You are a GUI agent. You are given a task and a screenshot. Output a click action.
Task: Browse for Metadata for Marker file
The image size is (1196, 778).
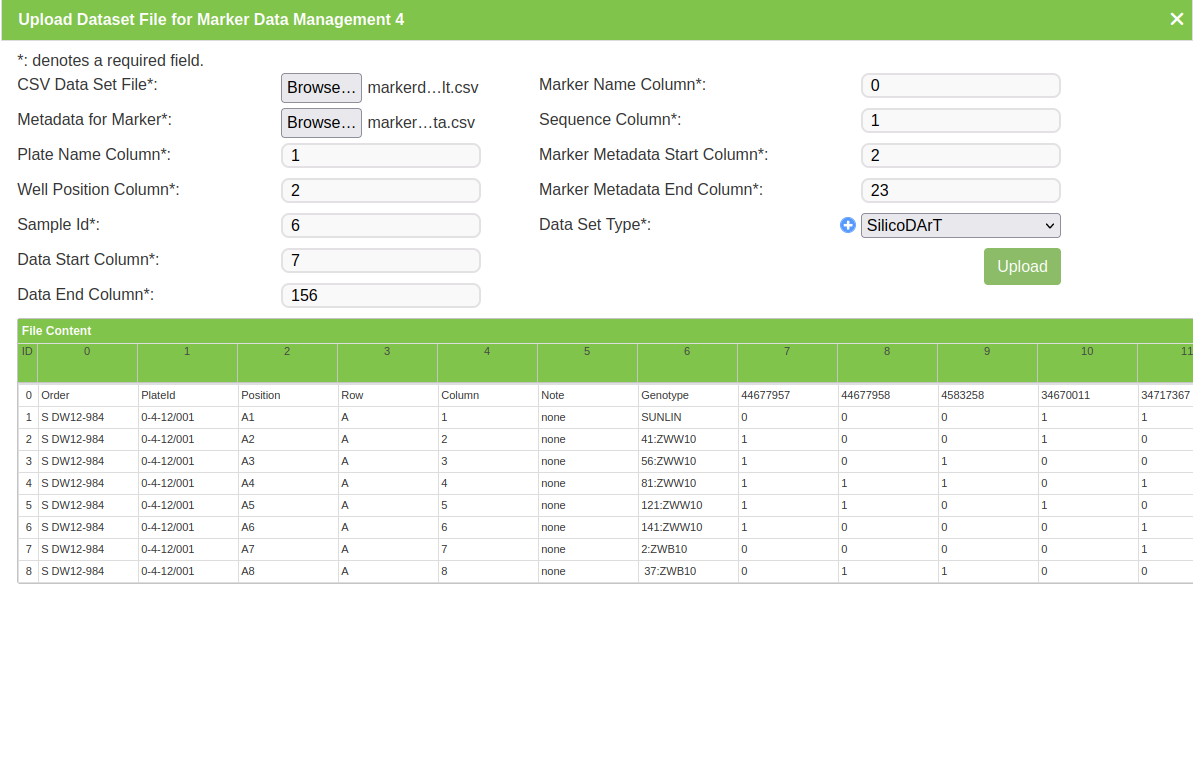[x=321, y=123]
